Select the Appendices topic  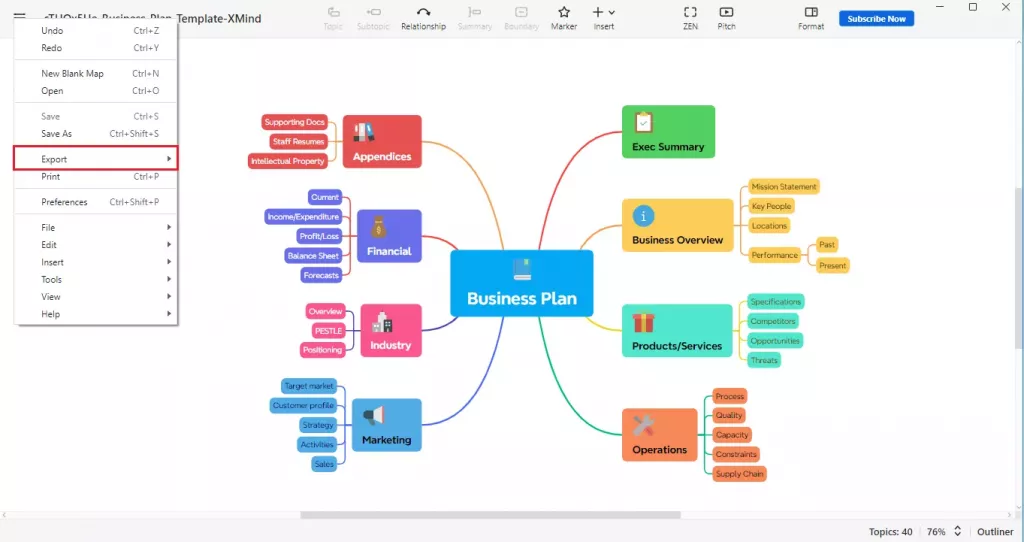click(382, 142)
